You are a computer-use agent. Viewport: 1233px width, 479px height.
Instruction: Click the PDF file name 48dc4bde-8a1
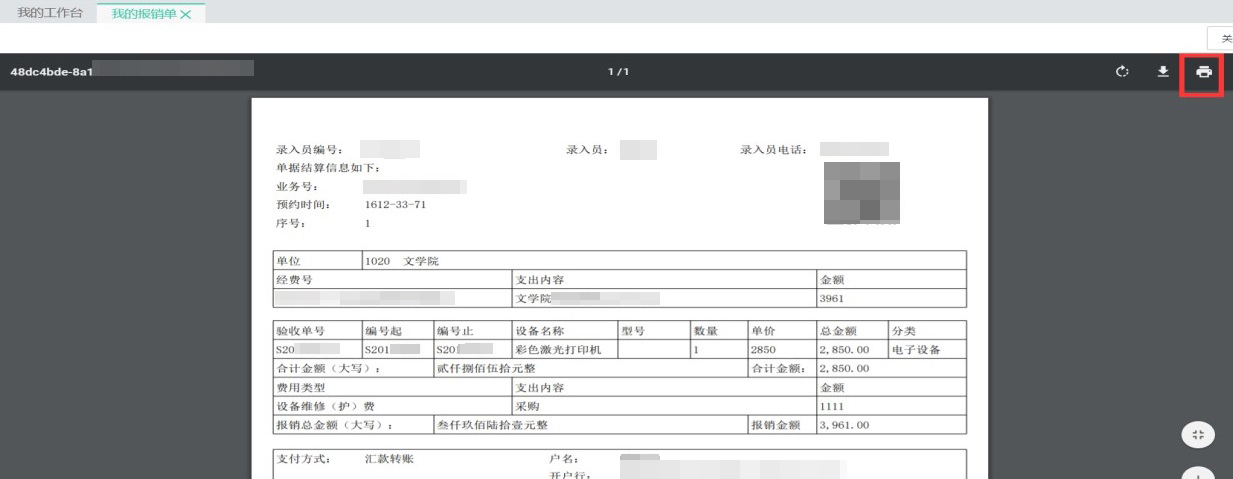(51, 72)
